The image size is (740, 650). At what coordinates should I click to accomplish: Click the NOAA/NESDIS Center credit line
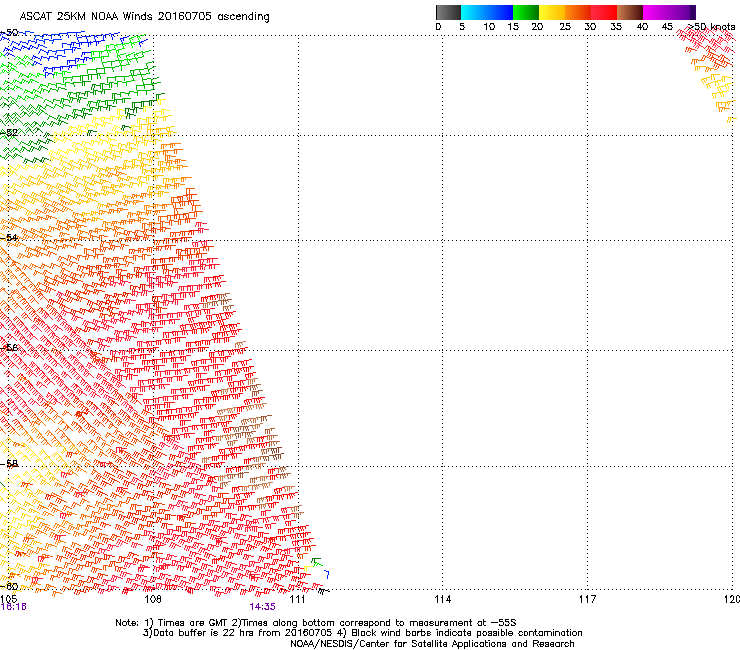[432, 644]
